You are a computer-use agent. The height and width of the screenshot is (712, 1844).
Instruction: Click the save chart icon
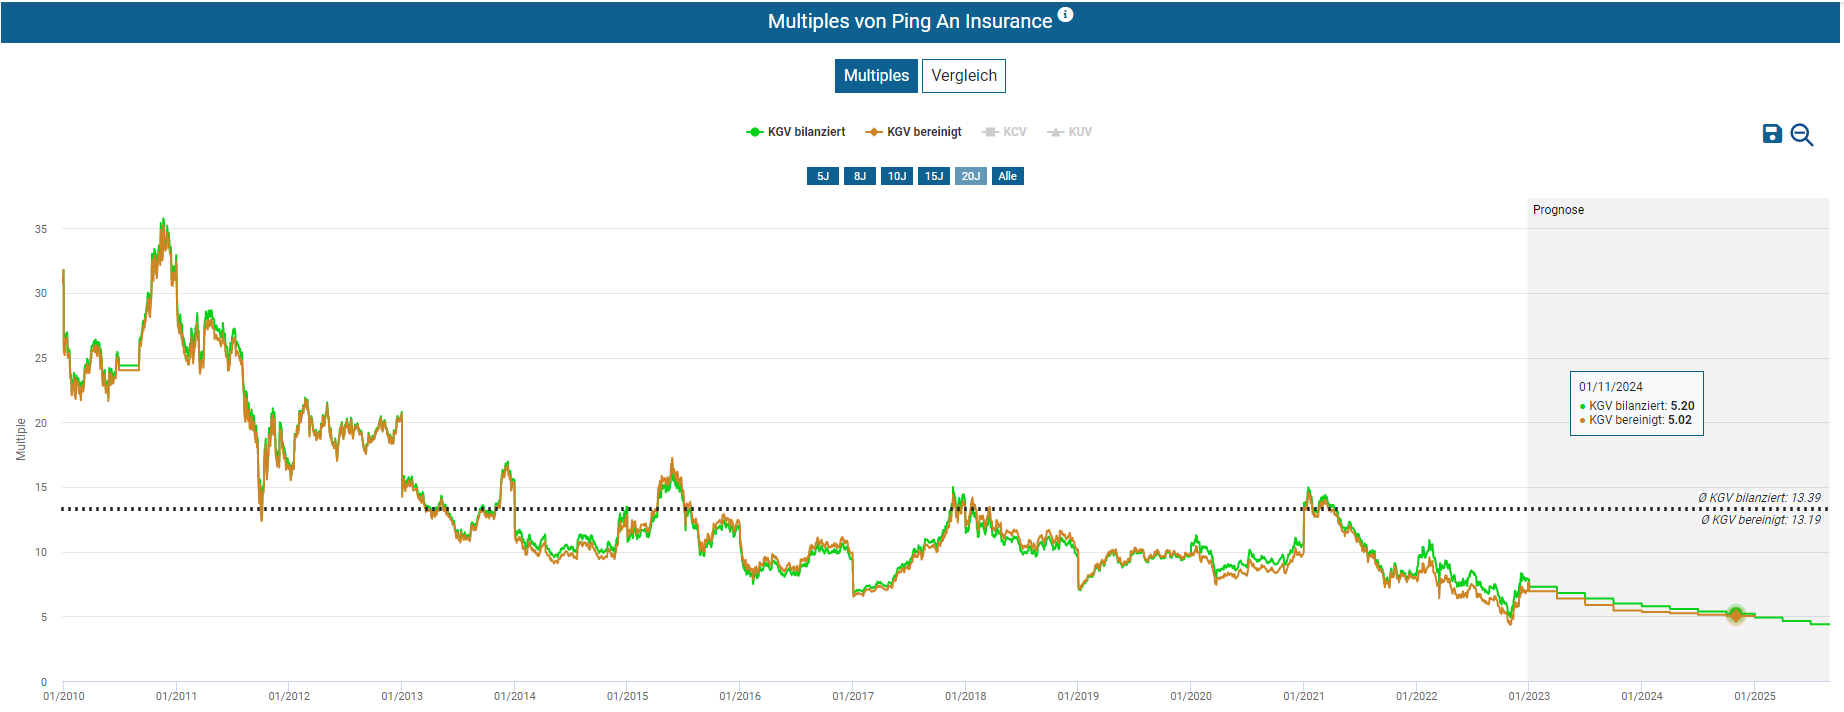[1771, 134]
